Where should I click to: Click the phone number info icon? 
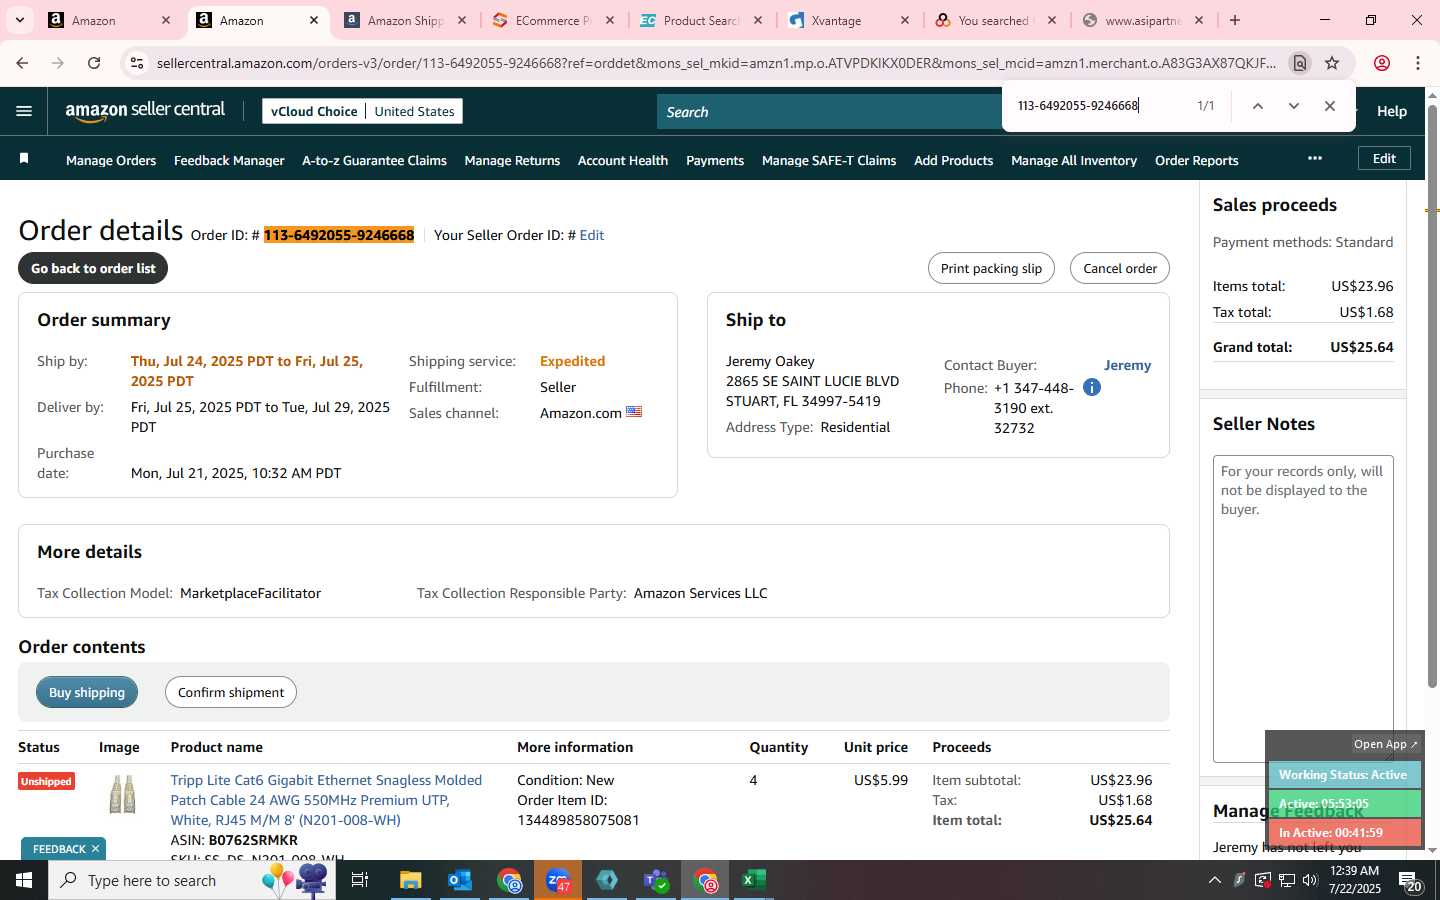tap(1092, 387)
